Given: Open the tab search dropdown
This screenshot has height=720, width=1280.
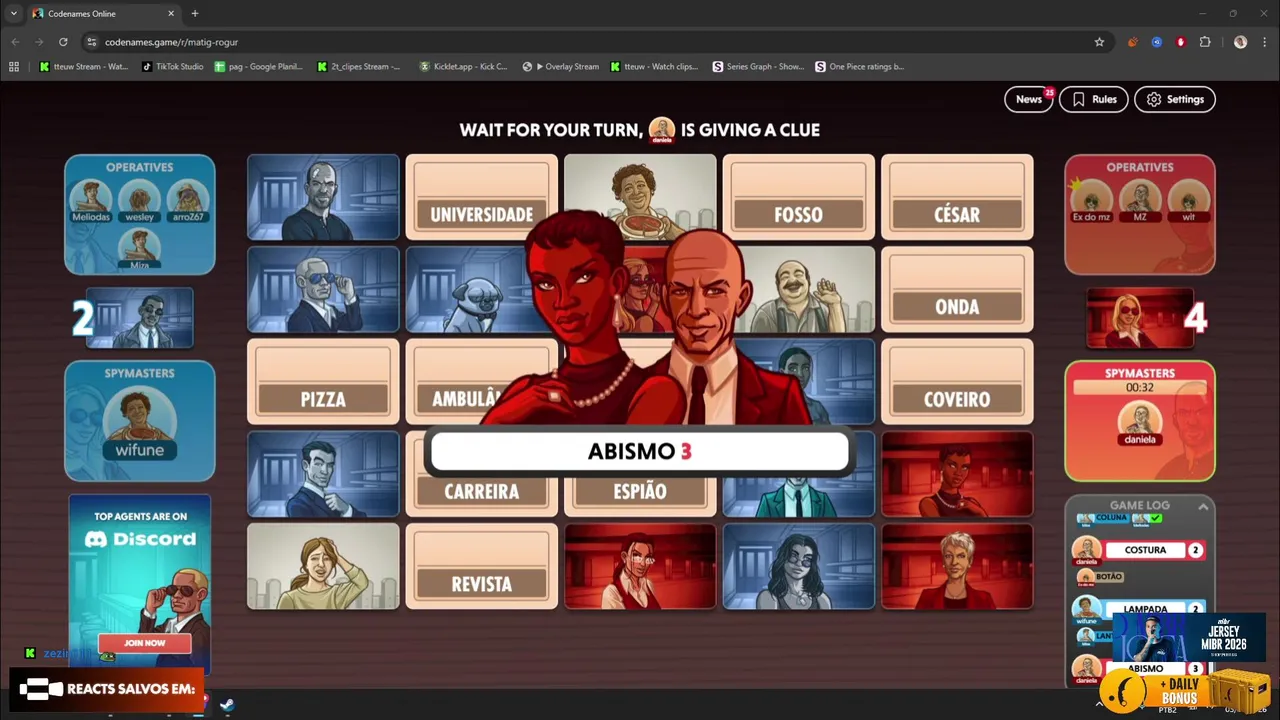Looking at the screenshot, I should (13, 13).
